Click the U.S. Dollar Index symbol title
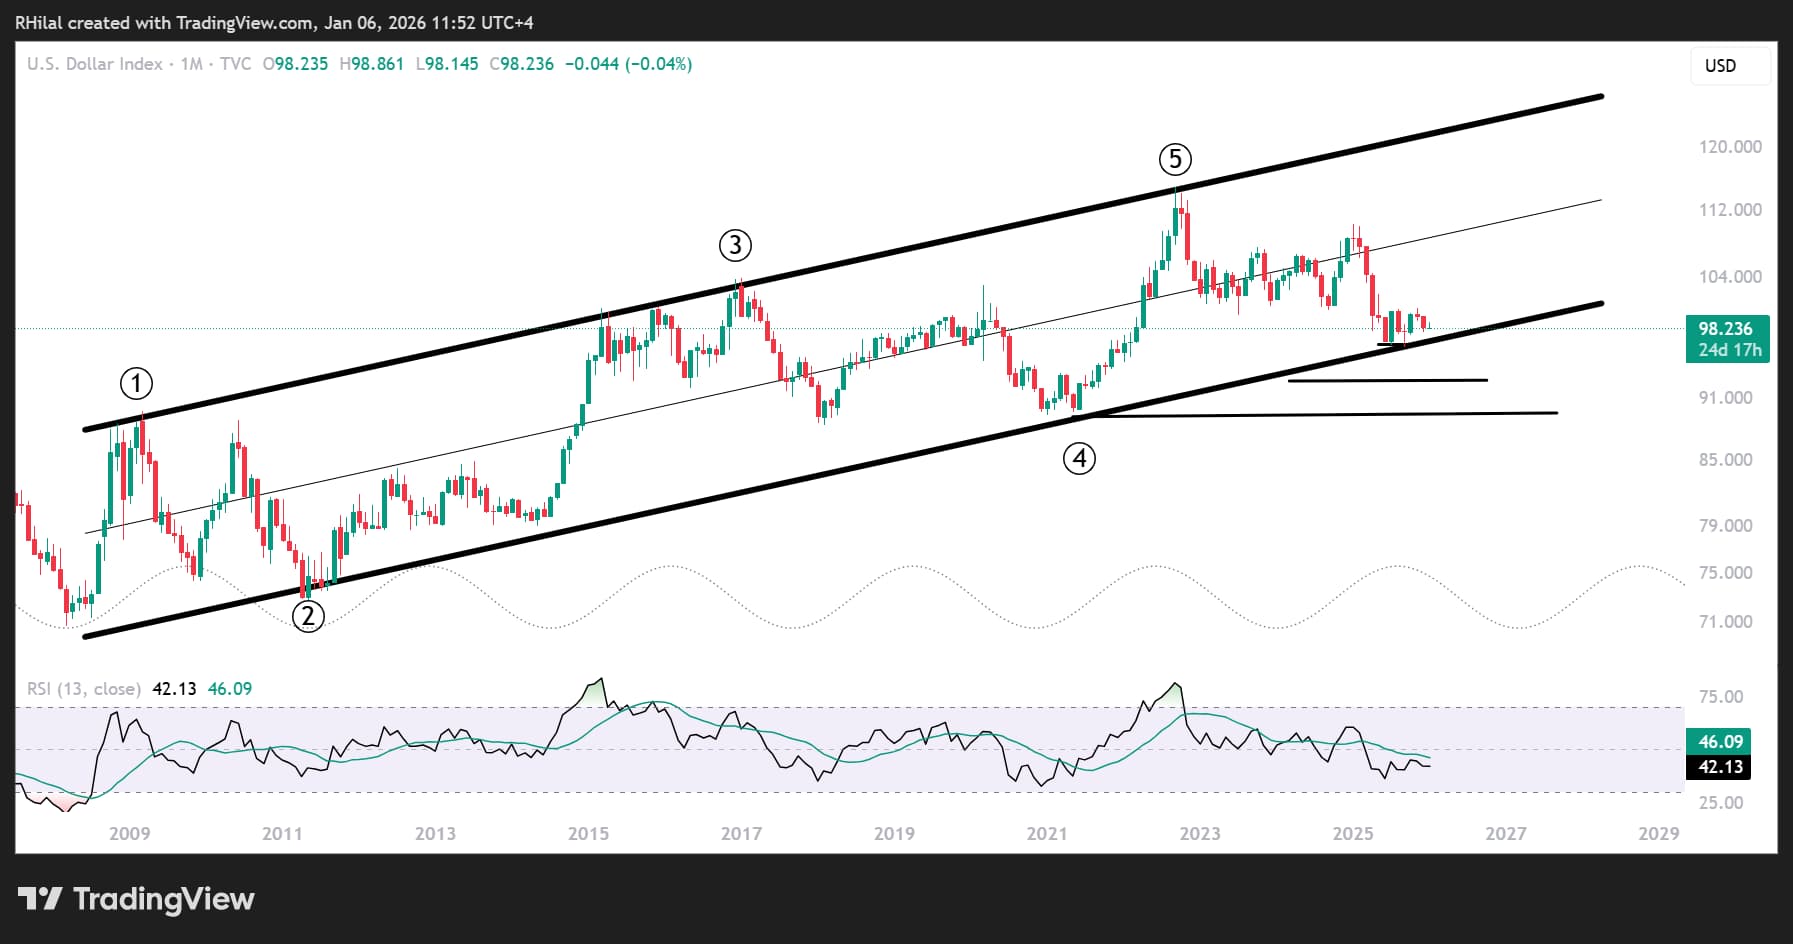 95,64
